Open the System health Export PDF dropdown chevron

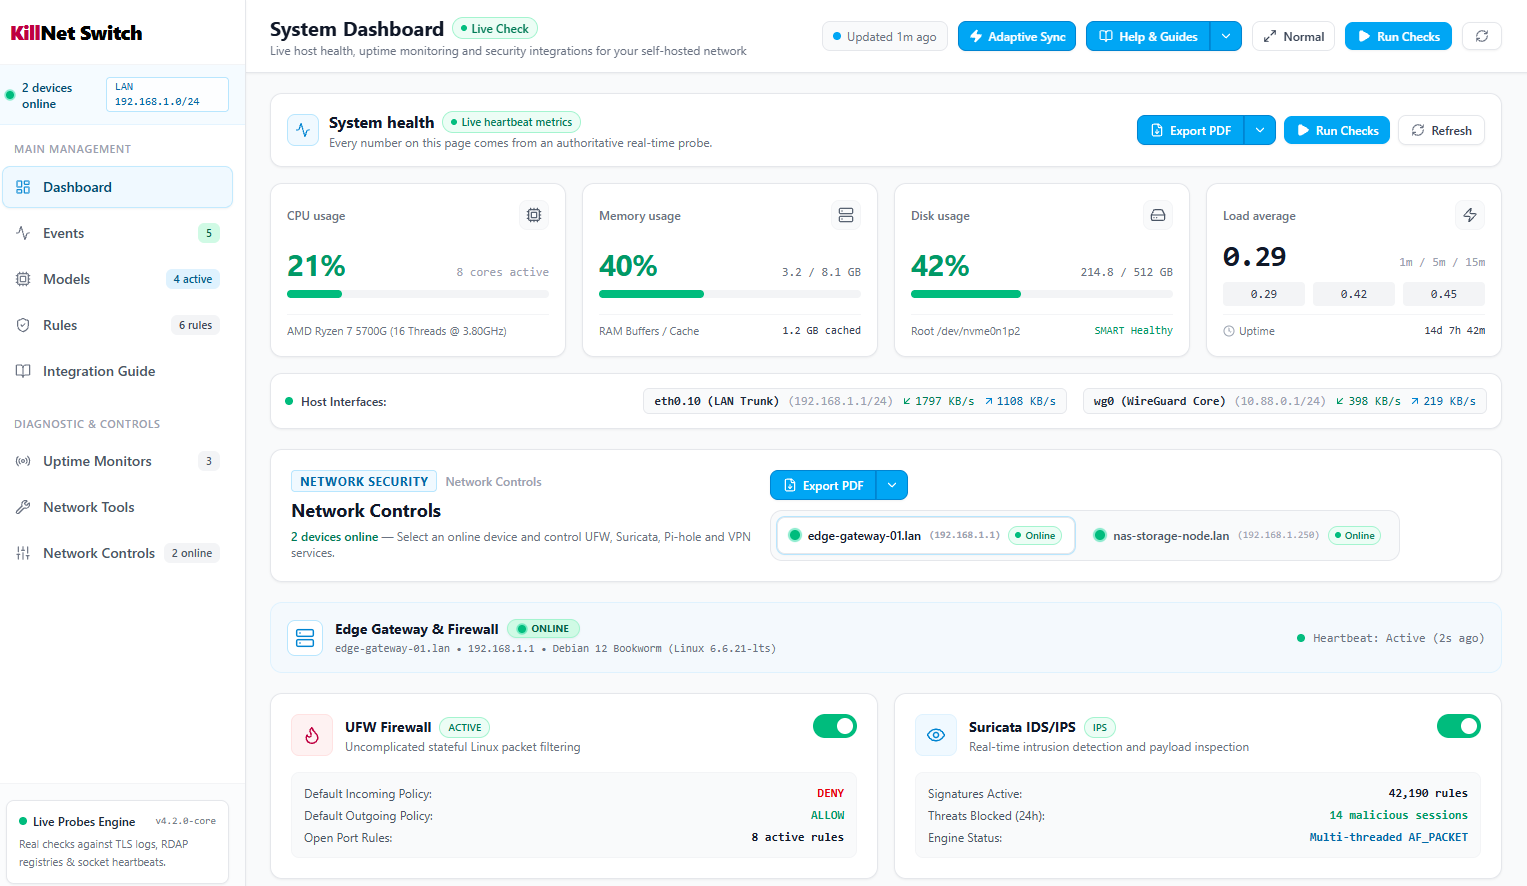coord(1260,130)
